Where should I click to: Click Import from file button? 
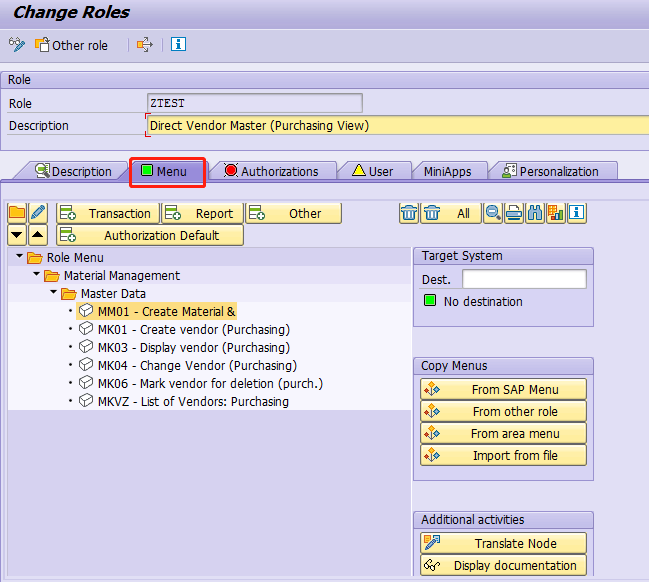(x=503, y=455)
